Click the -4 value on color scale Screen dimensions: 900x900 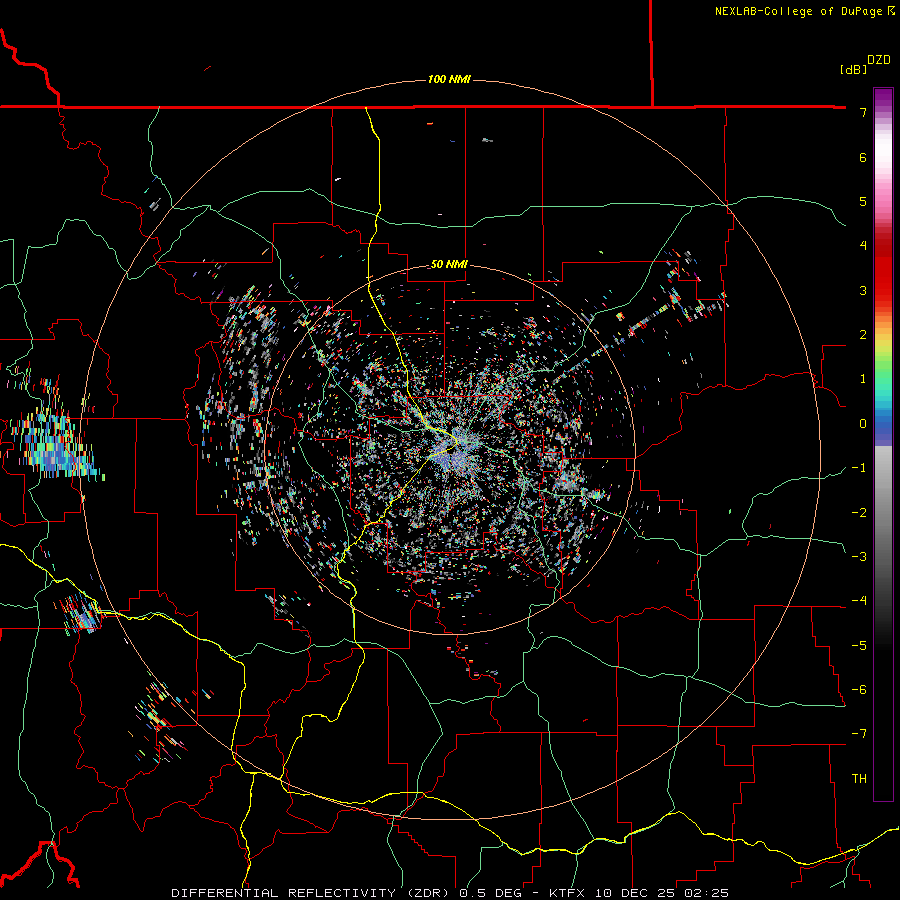(859, 601)
